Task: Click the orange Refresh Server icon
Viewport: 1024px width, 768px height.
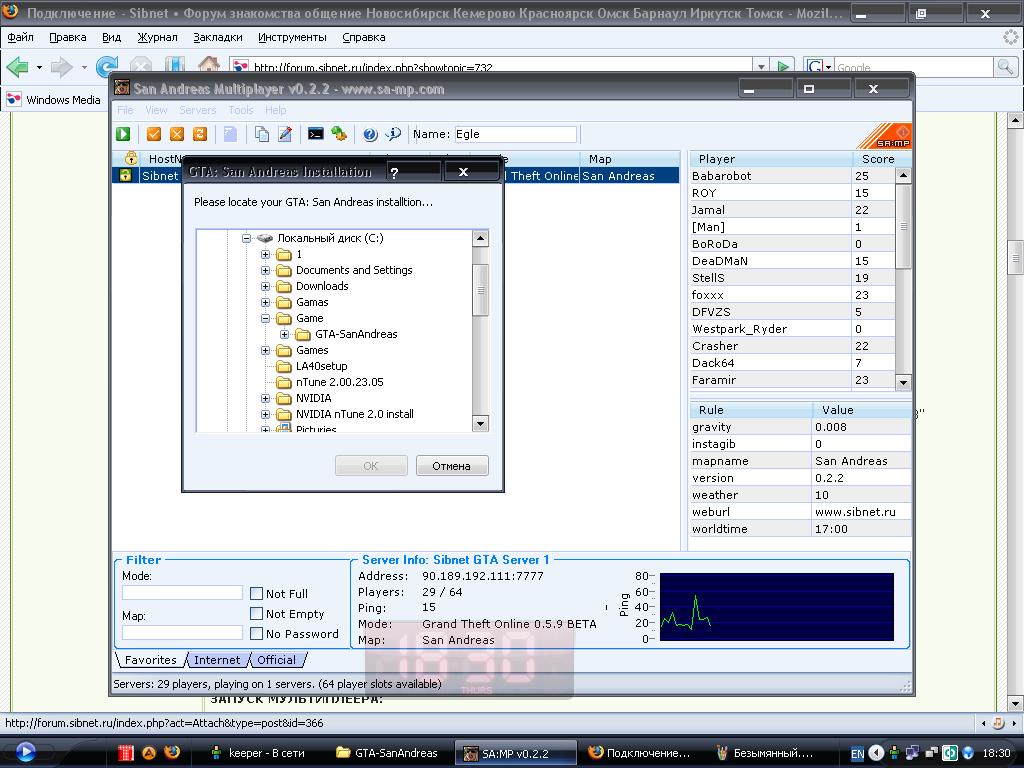Action: coord(200,134)
